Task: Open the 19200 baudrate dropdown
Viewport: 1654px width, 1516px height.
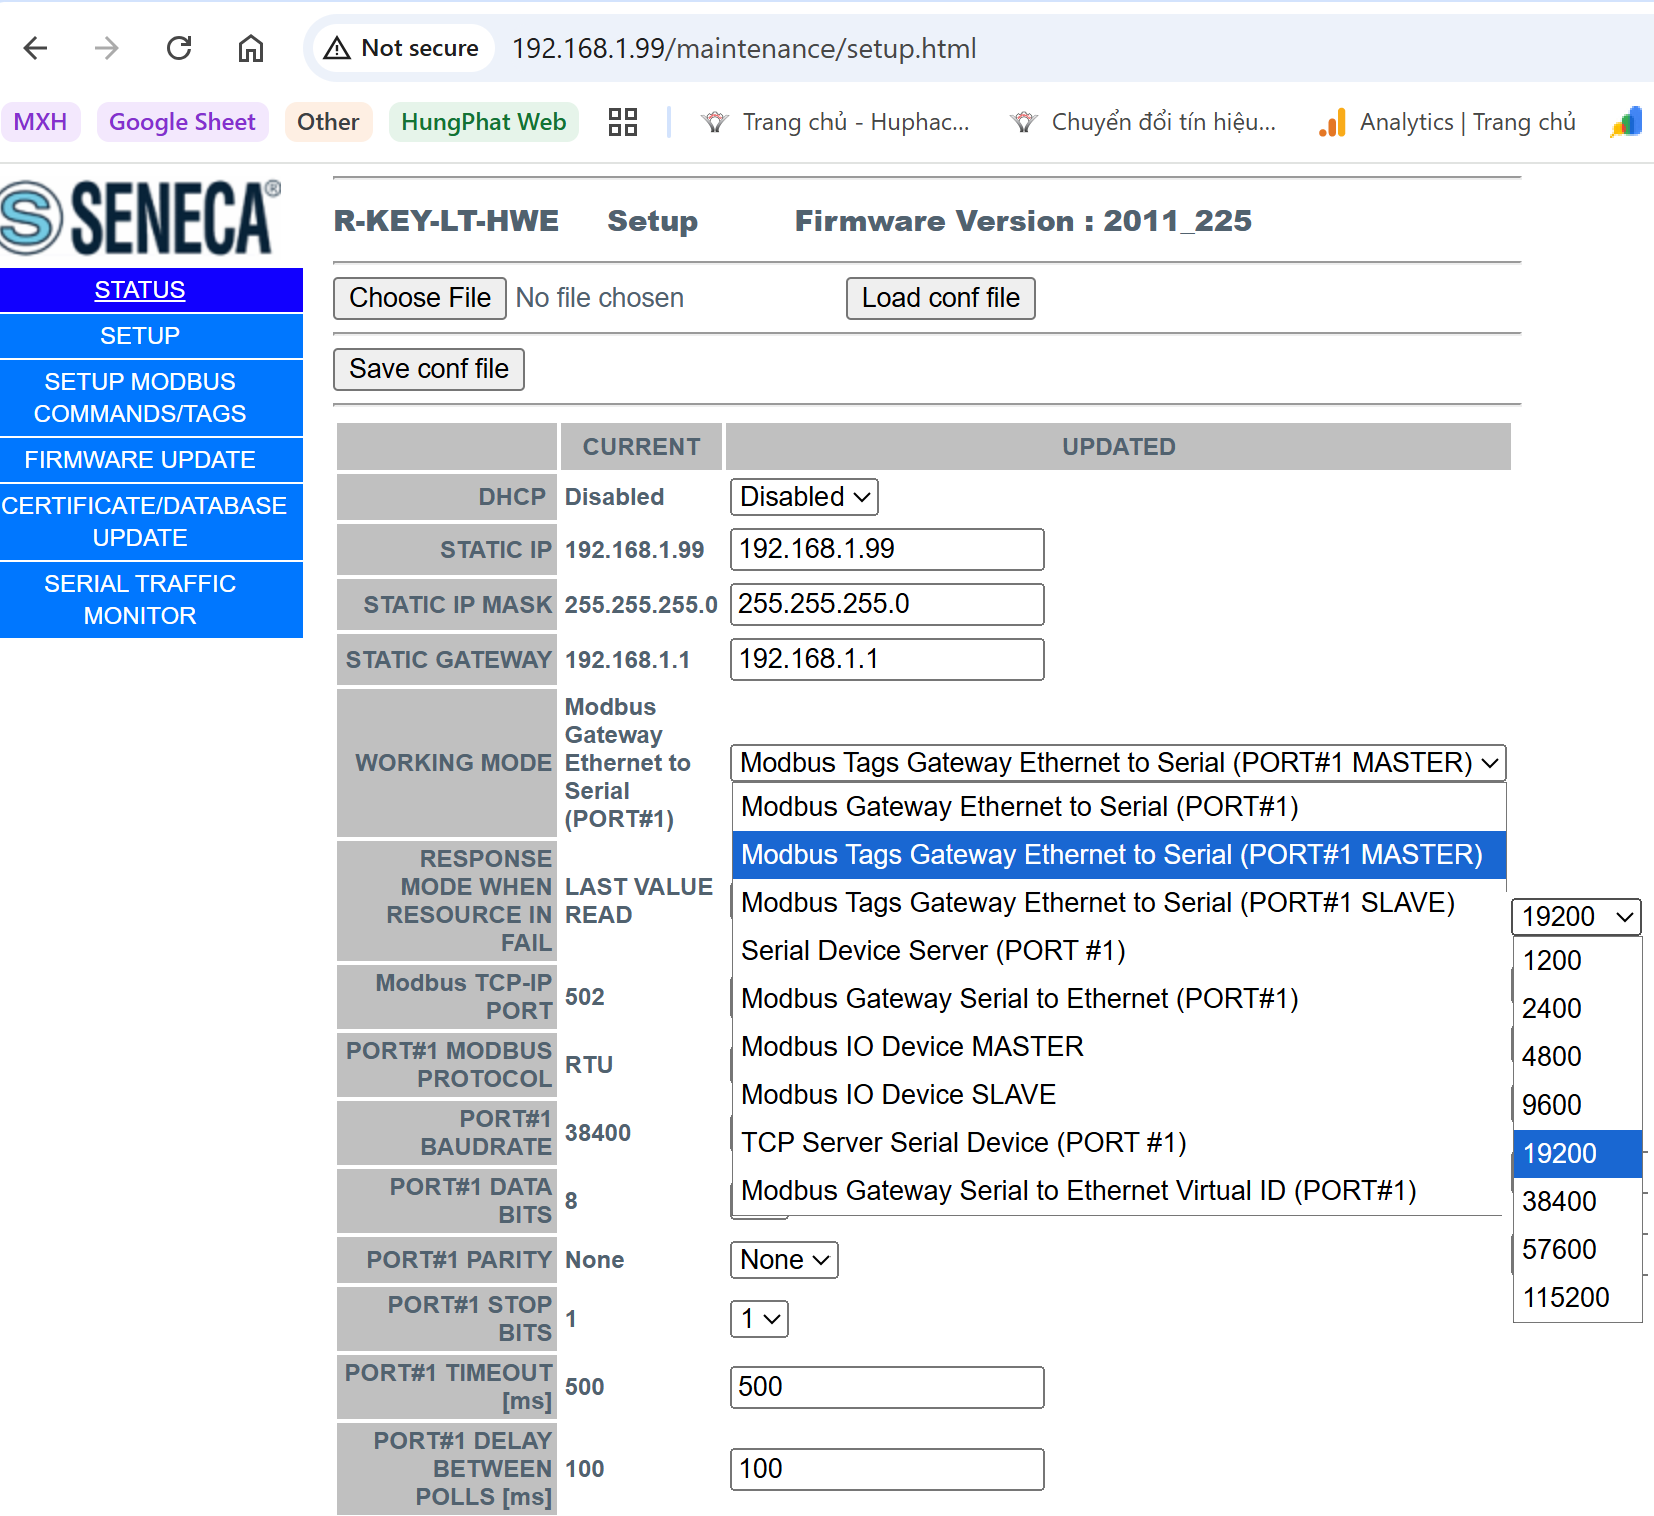Action: pyautogui.click(x=1577, y=916)
